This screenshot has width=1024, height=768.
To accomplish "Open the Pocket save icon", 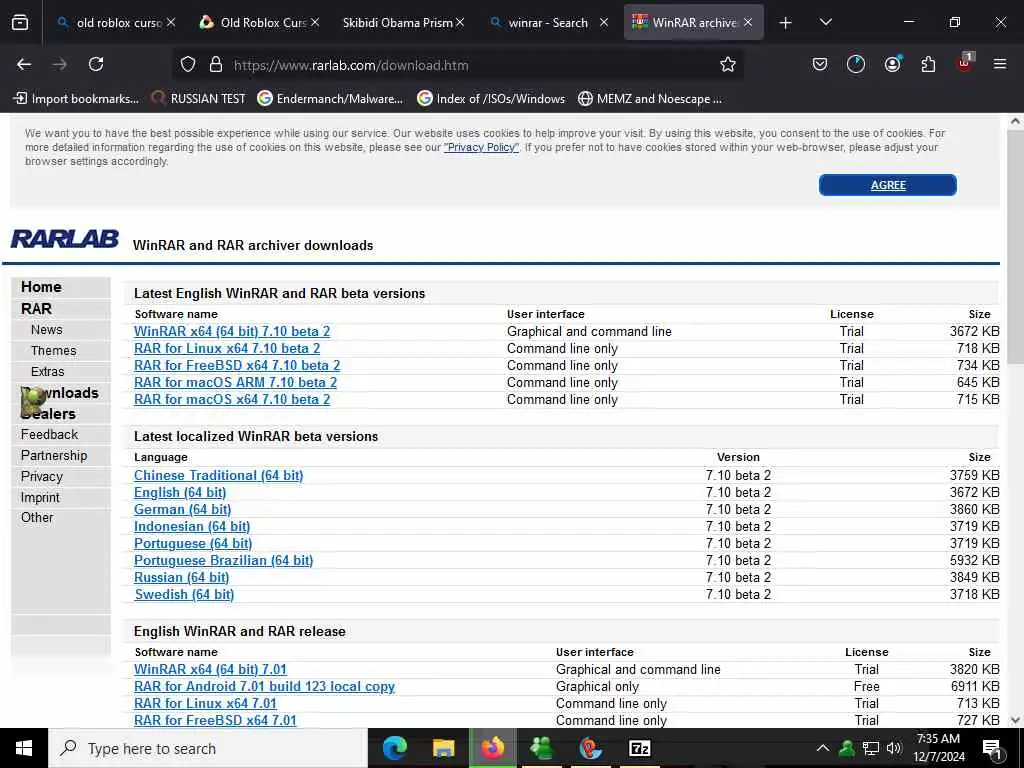I will coord(820,64).
